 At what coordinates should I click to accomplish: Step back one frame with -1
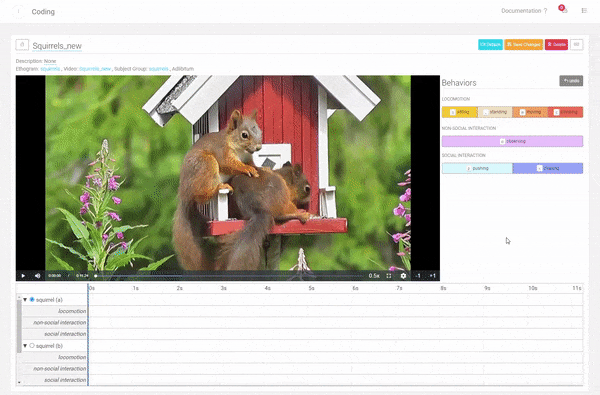[418, 276]
